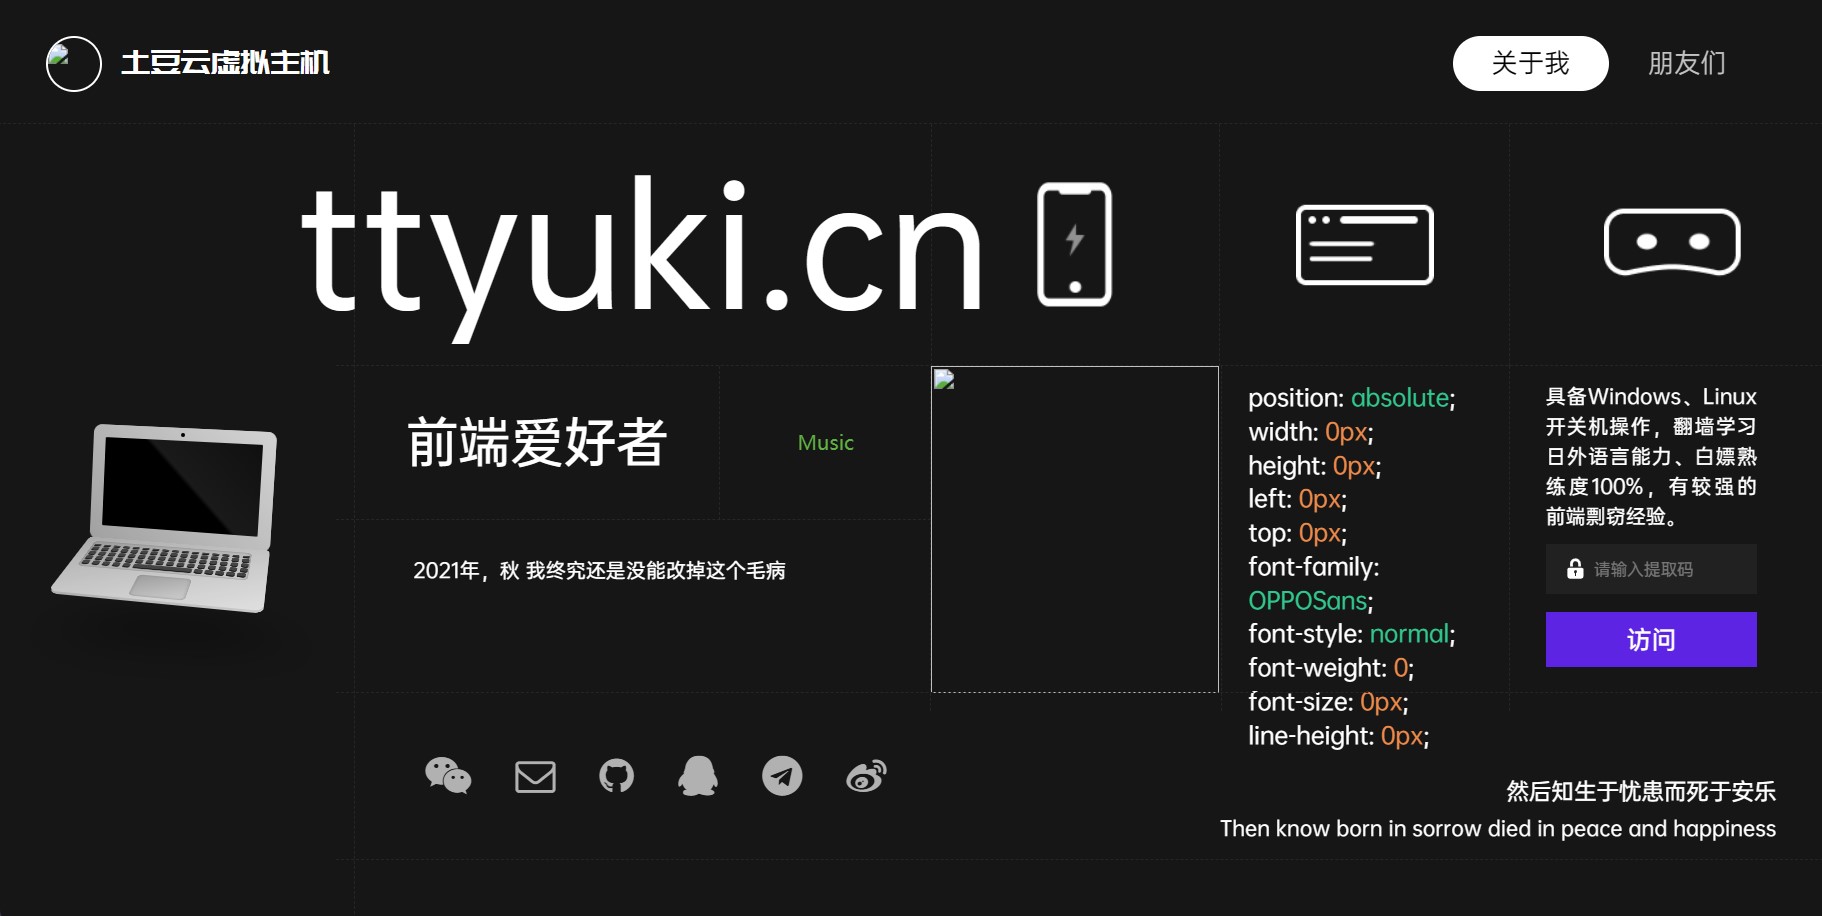Switch to the 关于我 tab
Screen dimensions: 1822x916
tap(1530, 62)
